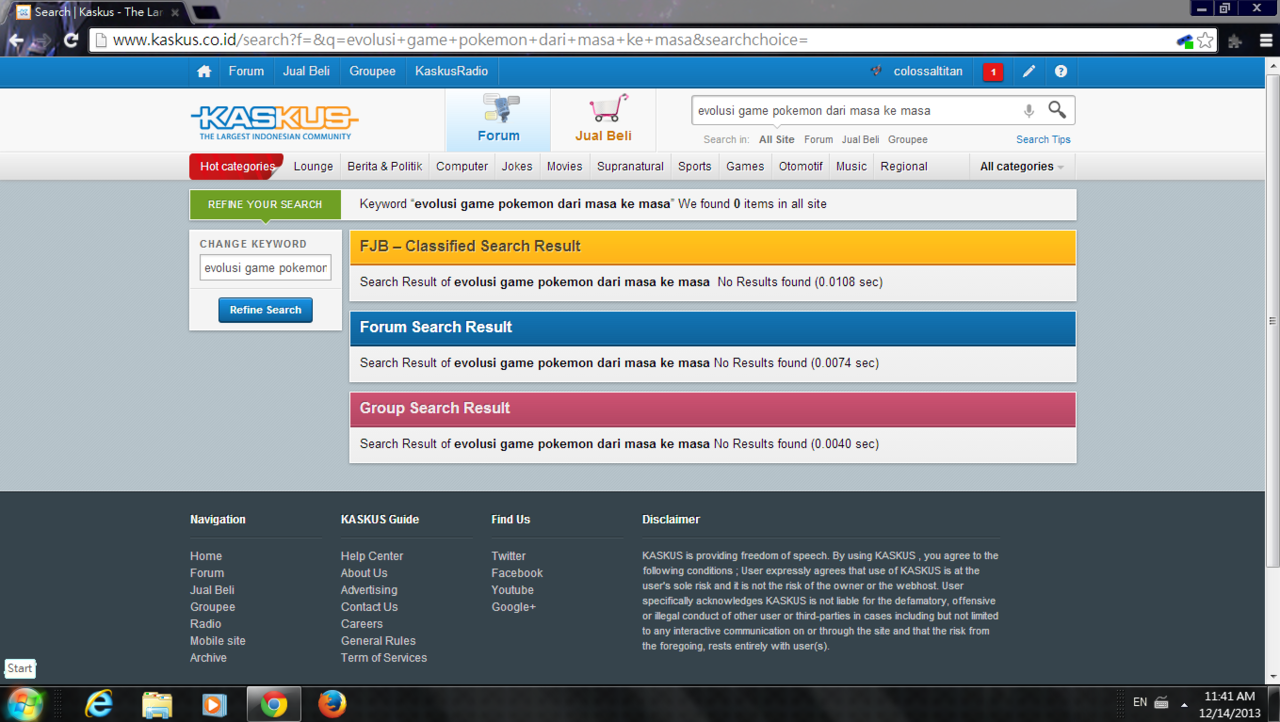Click the colossaltitan username link
Image resolution: width=1280 pixels, height=722 pixels.
pyautogui.click(x=928, y=72)
